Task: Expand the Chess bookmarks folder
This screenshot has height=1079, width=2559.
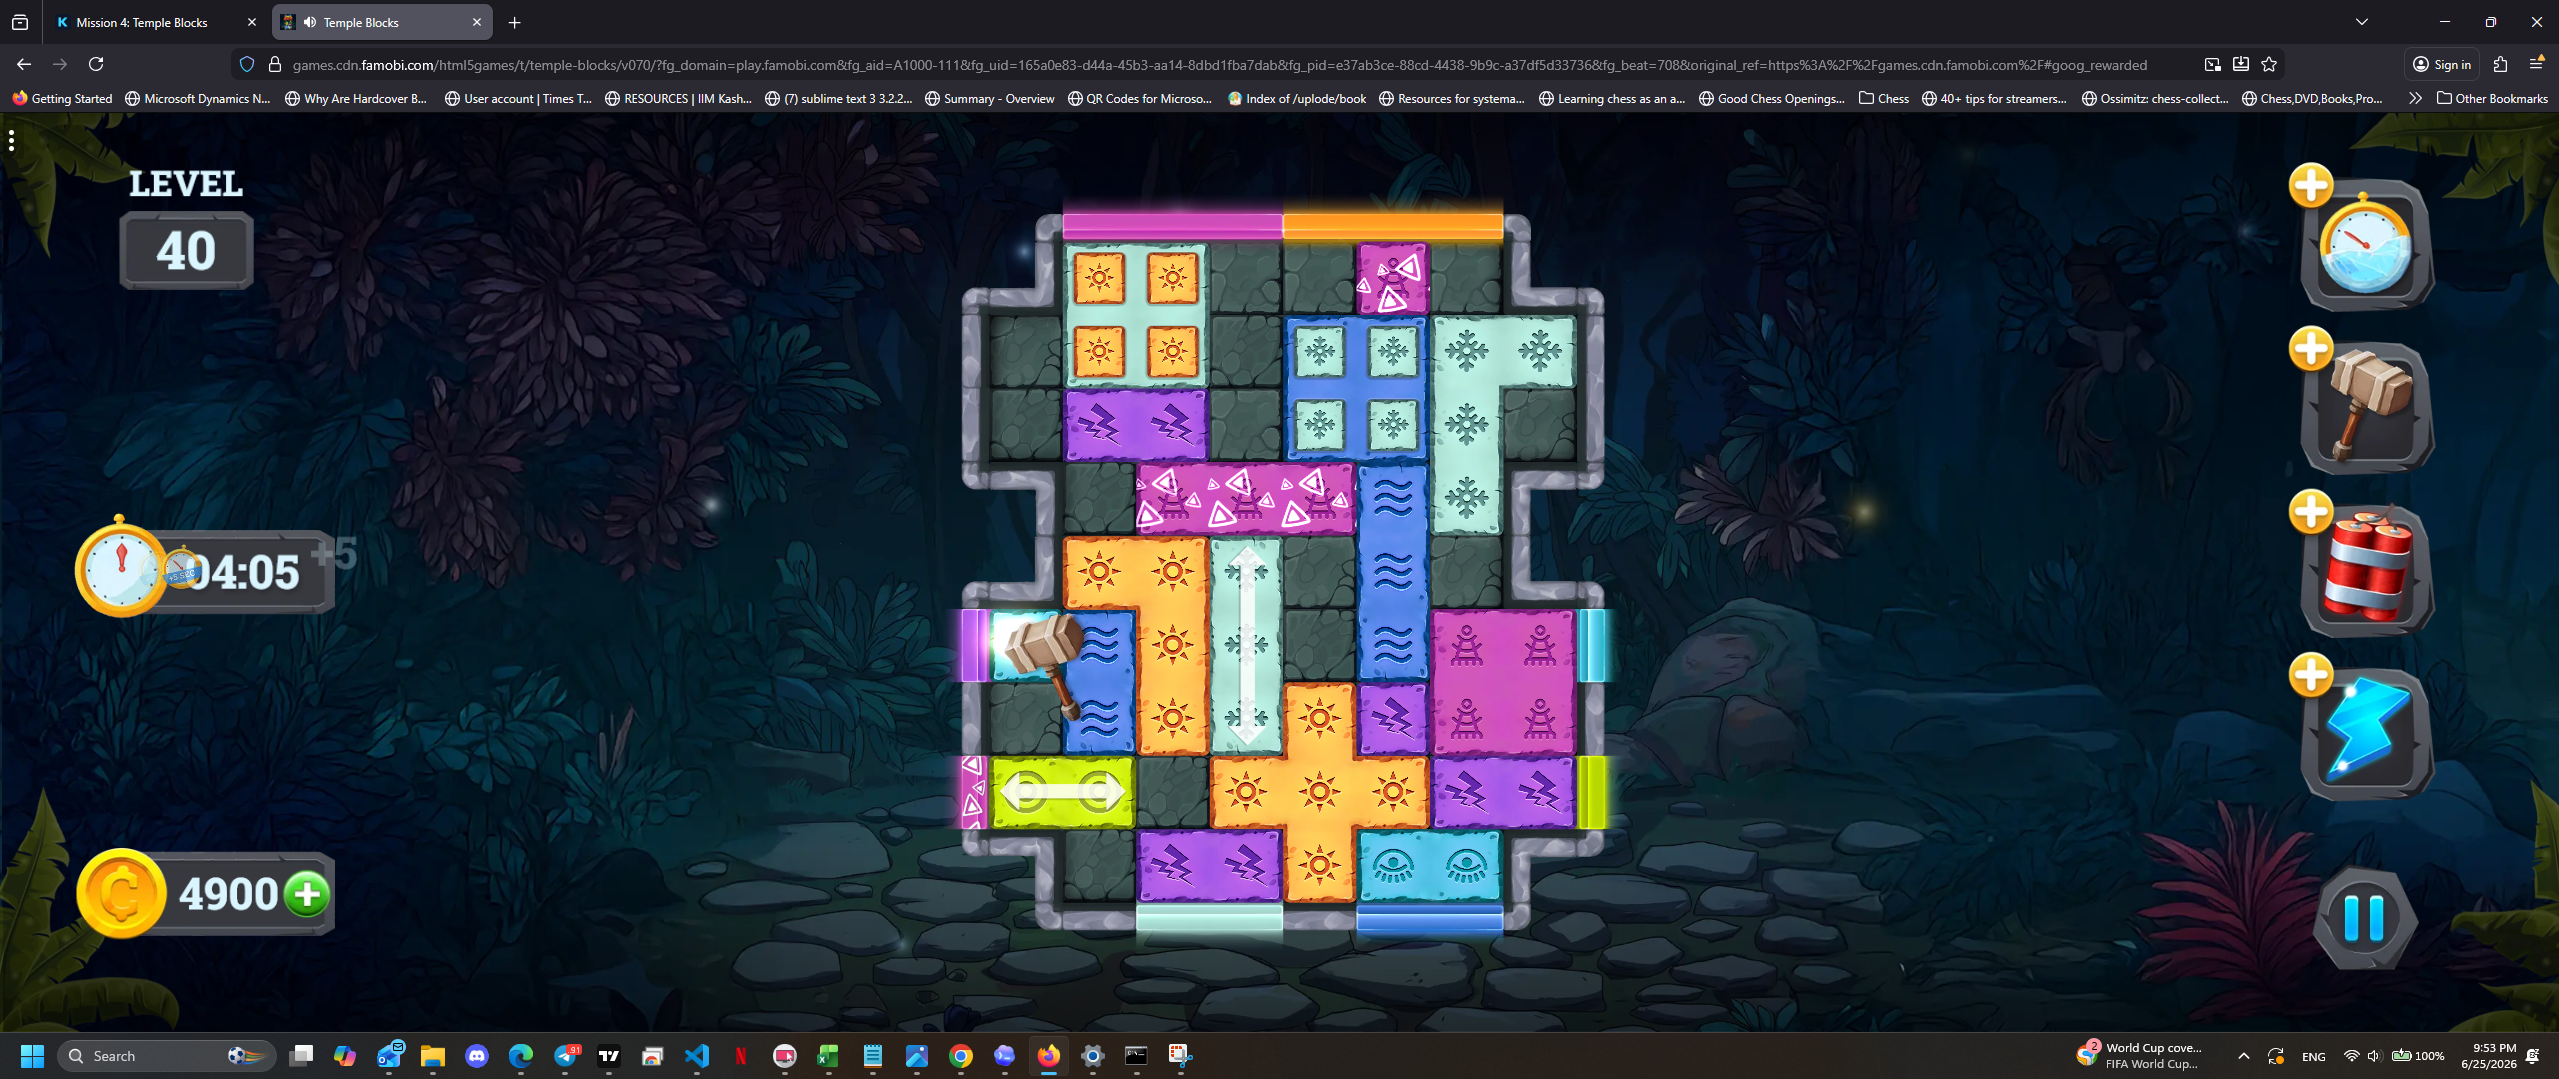Action: point(1884,98)
